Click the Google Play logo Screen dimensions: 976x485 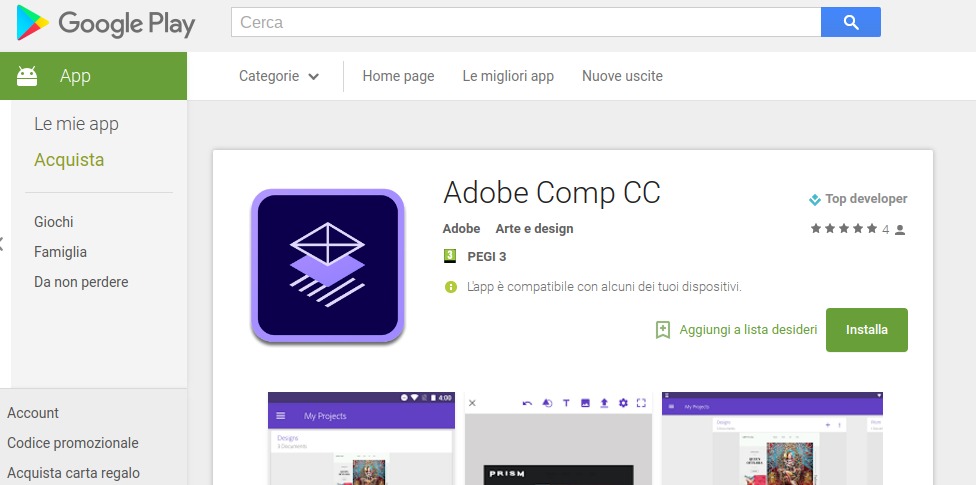tap(105, 23)
